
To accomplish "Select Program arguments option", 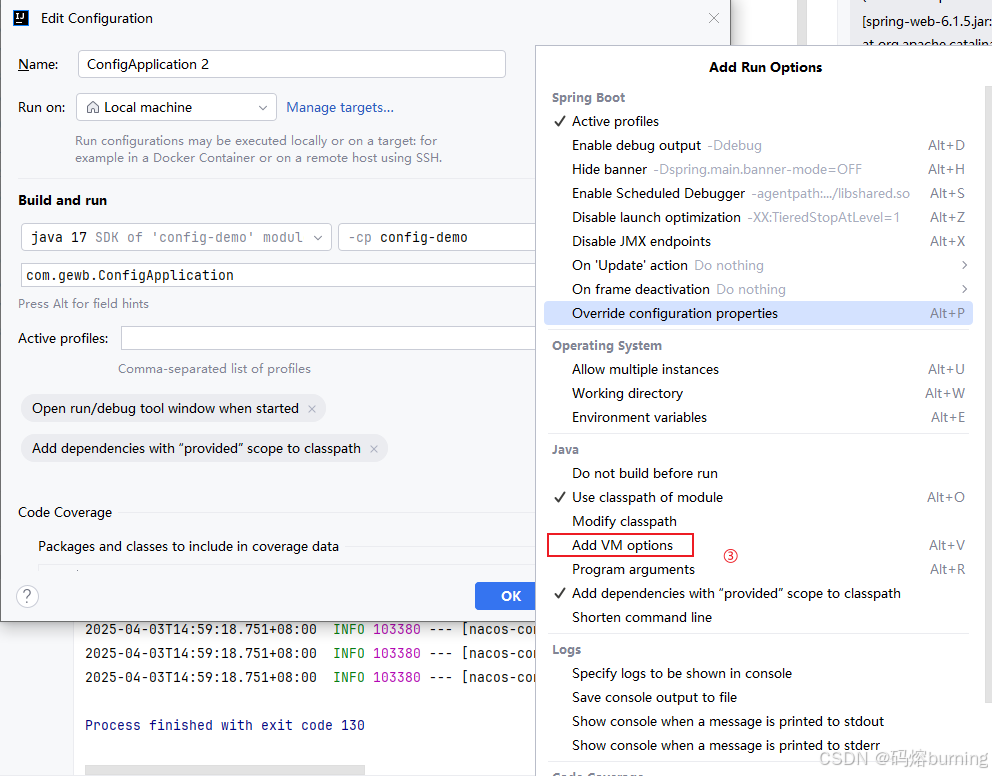I will click(758, 569).
